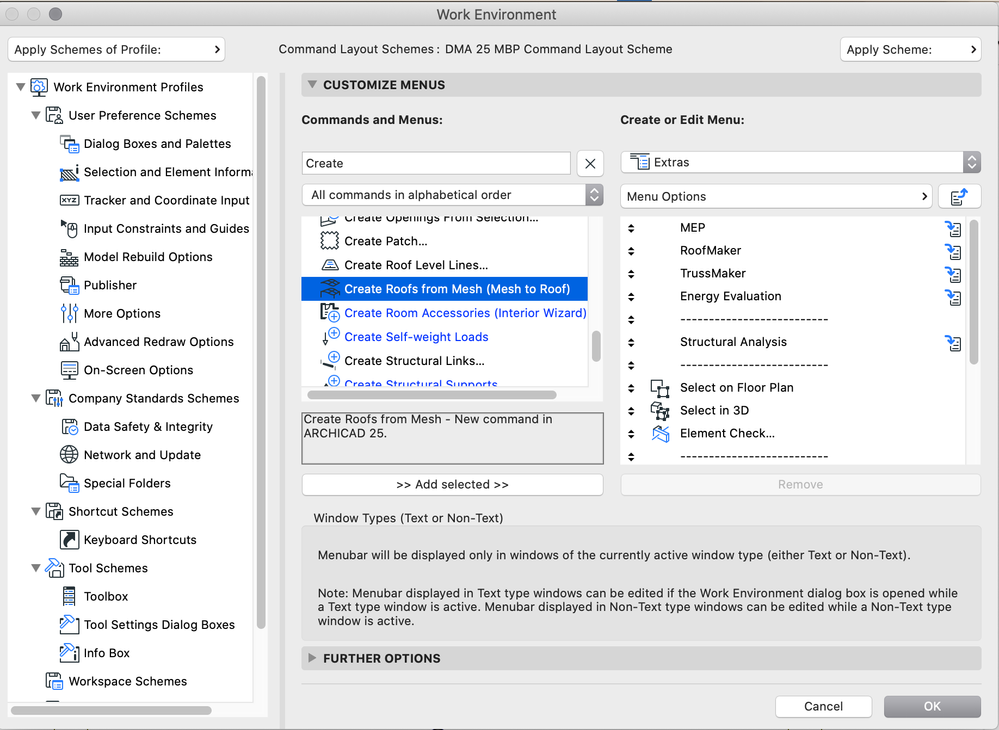Click the menu list vertical scrollbar
This screenshot has height=730, width=999.
point(974,292)
